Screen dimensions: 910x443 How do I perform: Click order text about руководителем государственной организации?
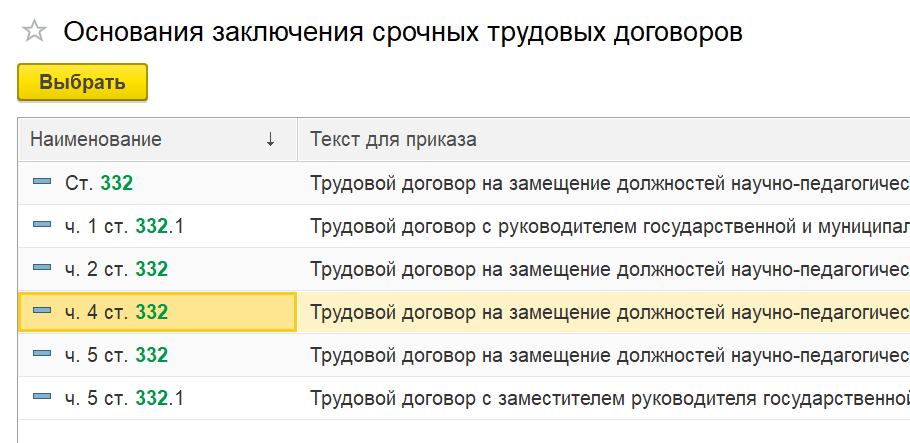pos(608,226)
